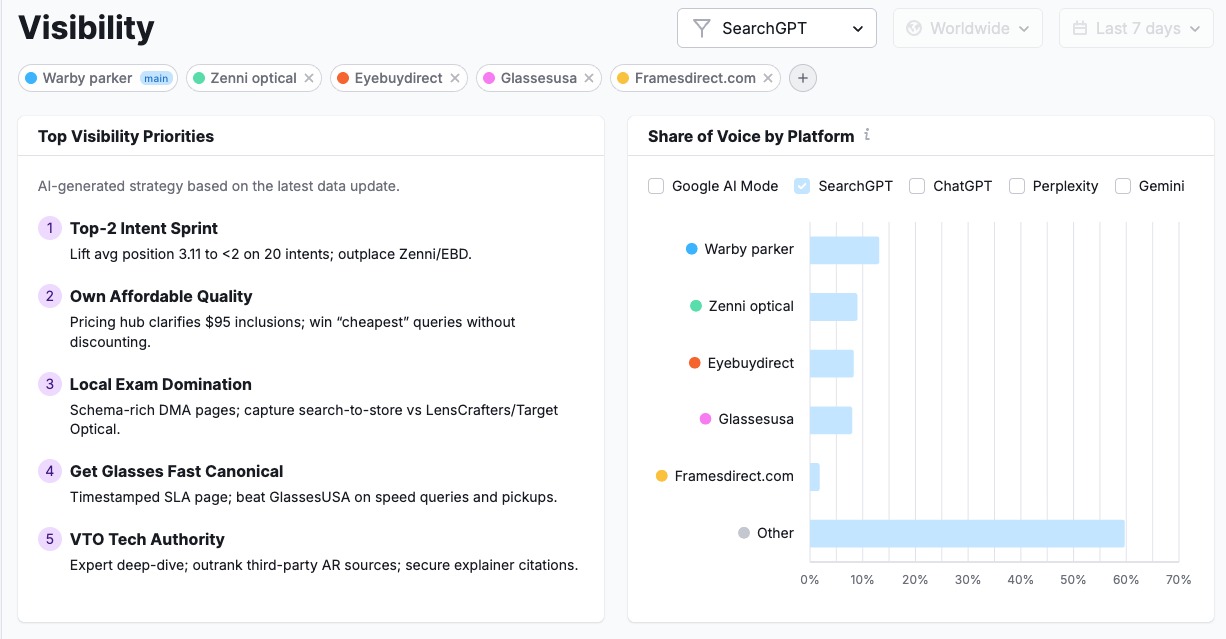Click the 'Schema-rich DMA pages' description
This screenshot has width=1226, height=639.
click(314, 419)
